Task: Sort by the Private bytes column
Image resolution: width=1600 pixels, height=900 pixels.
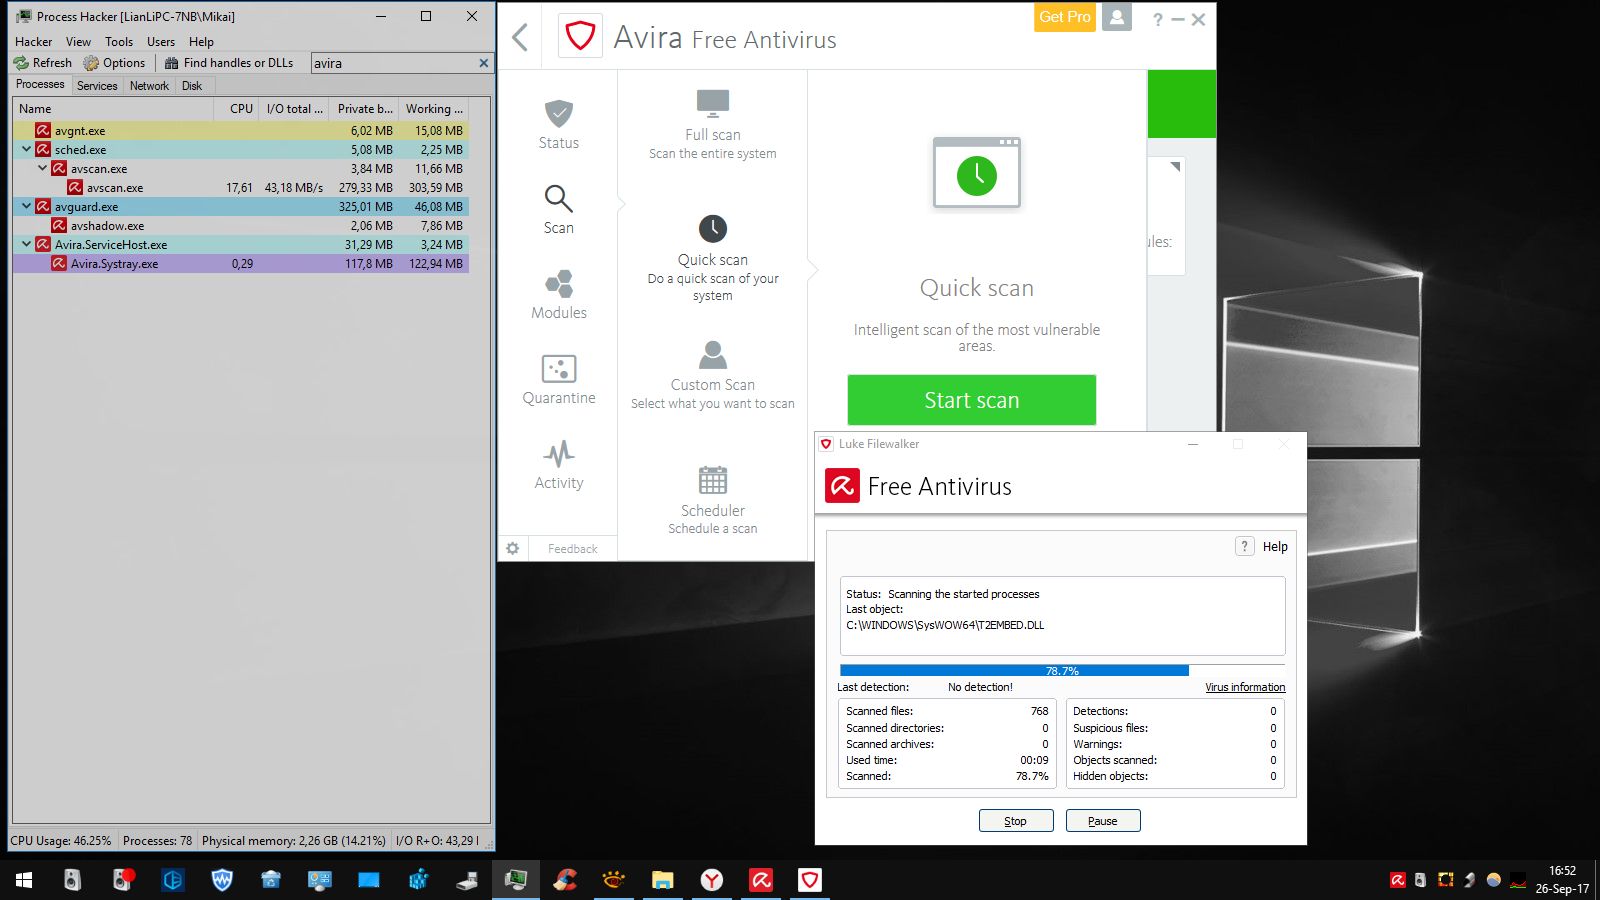Action: (x=364, y=109)
